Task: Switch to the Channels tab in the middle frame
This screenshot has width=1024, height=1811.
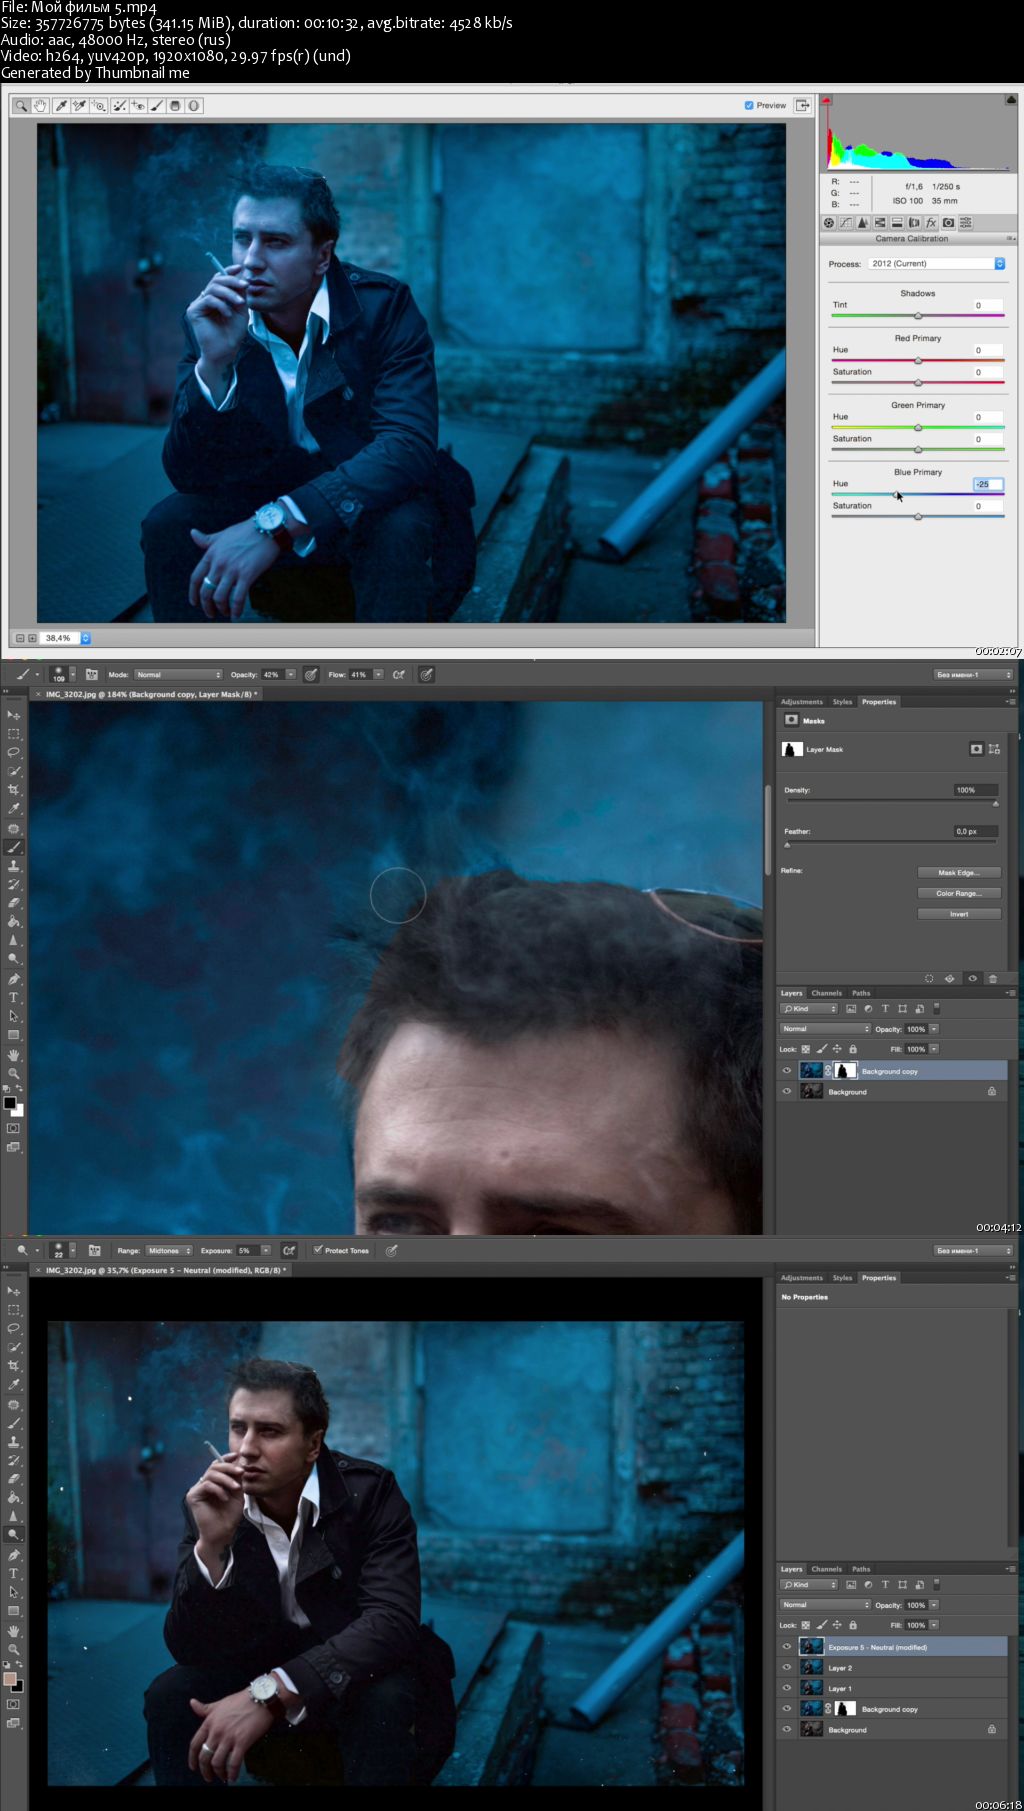Action: (827, 993)
